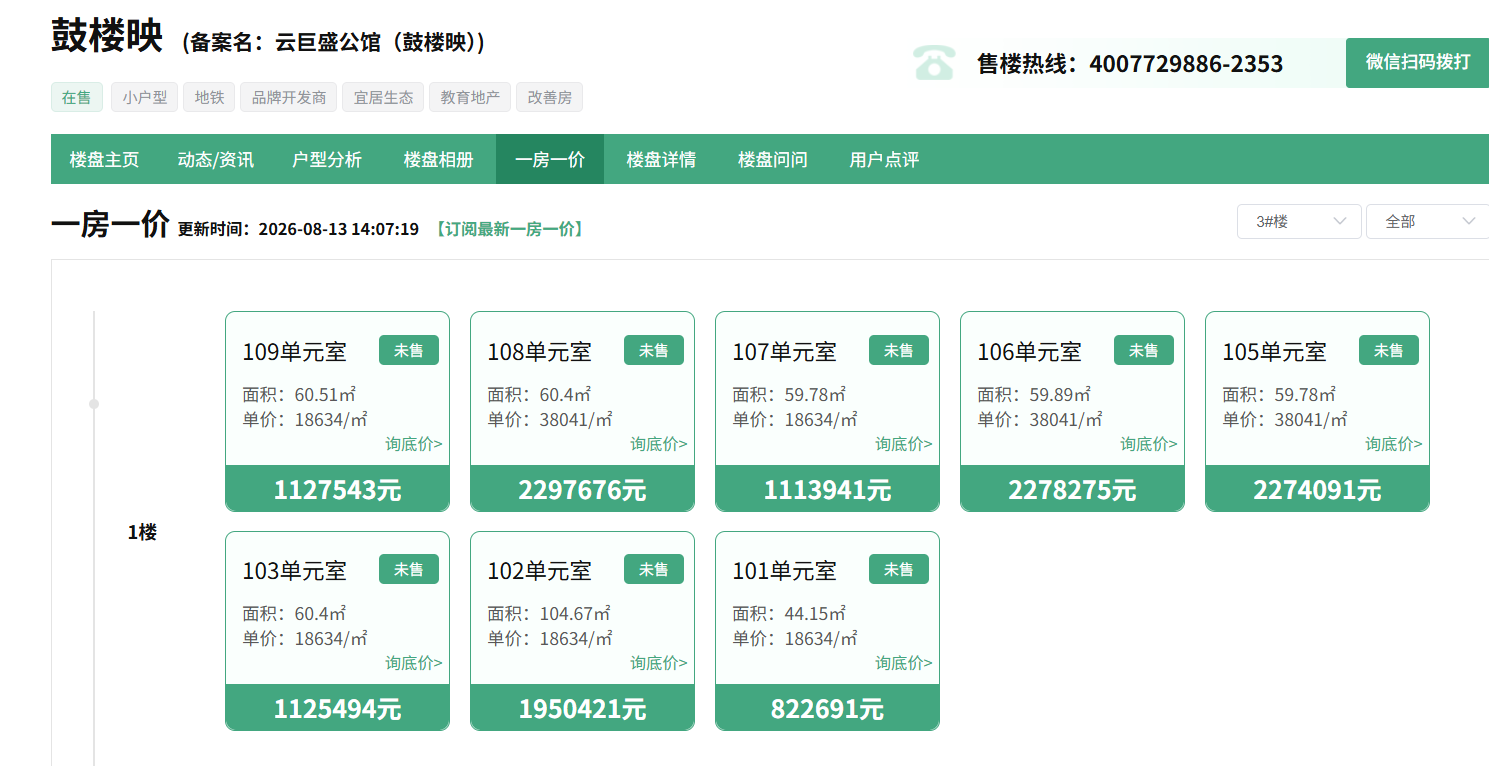
Task: Click 询底价 link for unit 107
Action: click(x=904, y=444)
